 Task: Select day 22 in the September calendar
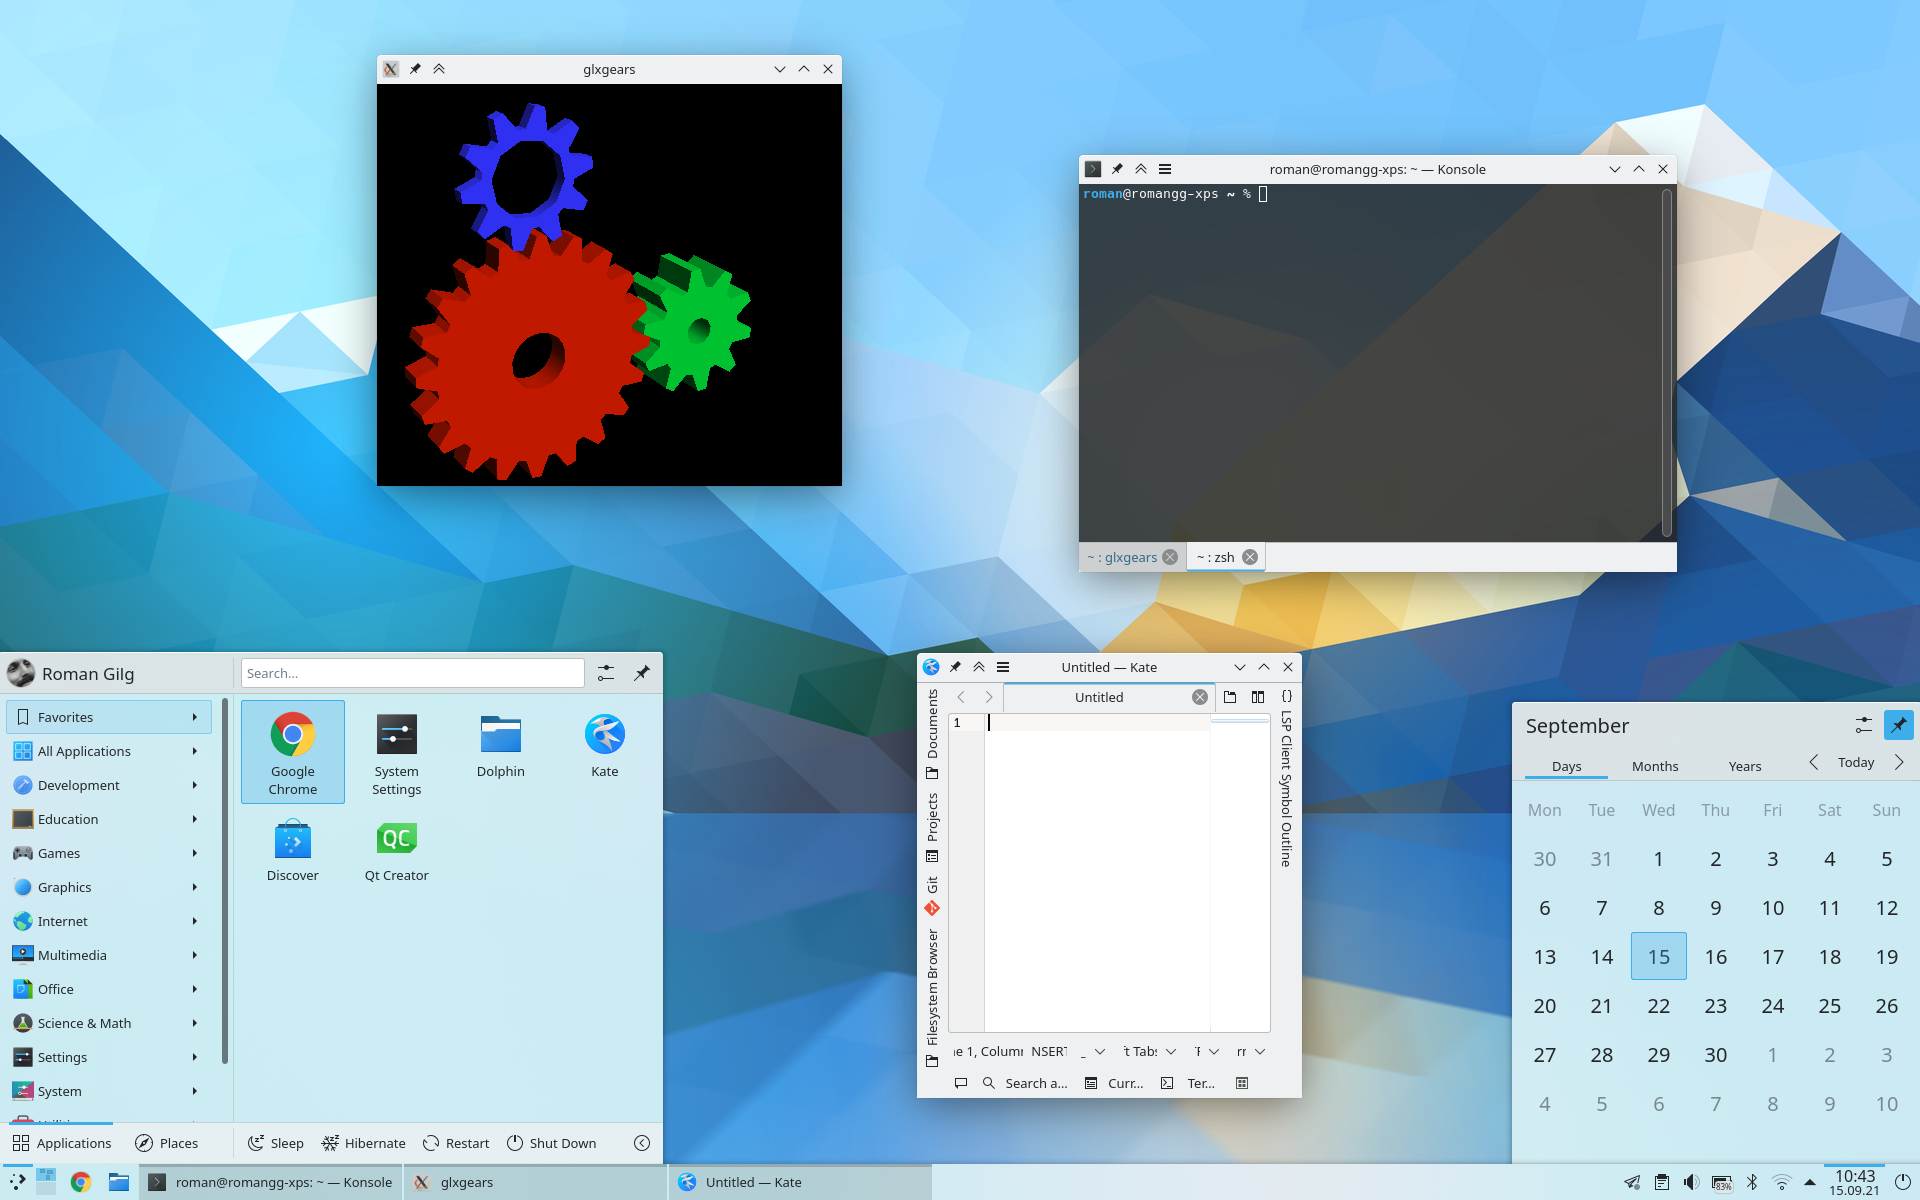(1658, 1006)
